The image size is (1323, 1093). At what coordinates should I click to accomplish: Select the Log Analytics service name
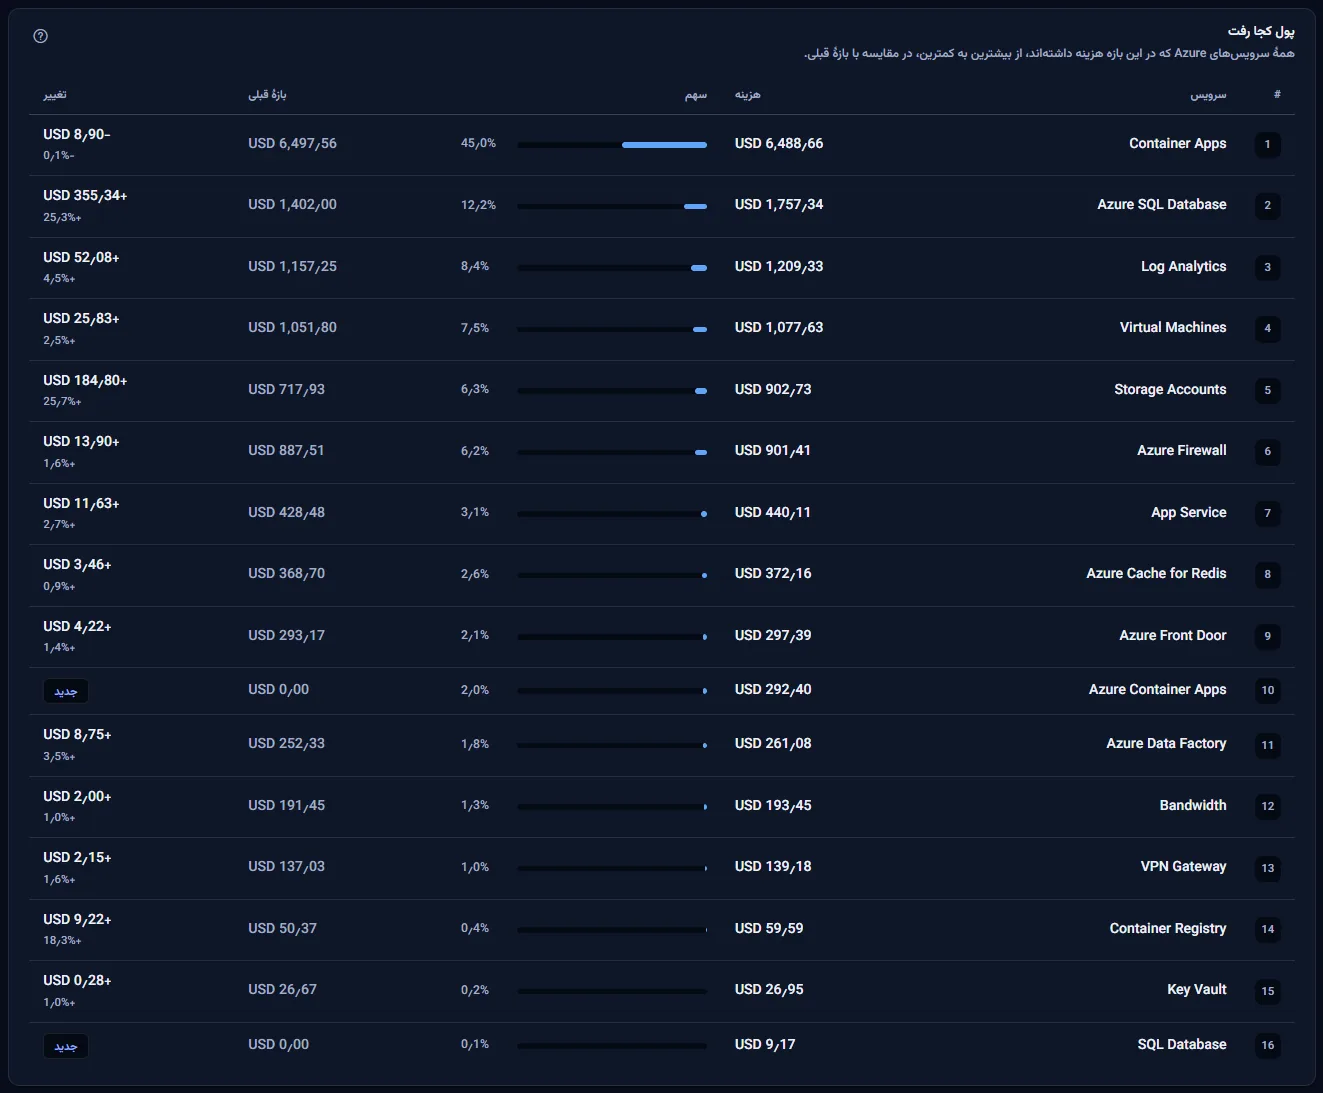[1183, 266]
